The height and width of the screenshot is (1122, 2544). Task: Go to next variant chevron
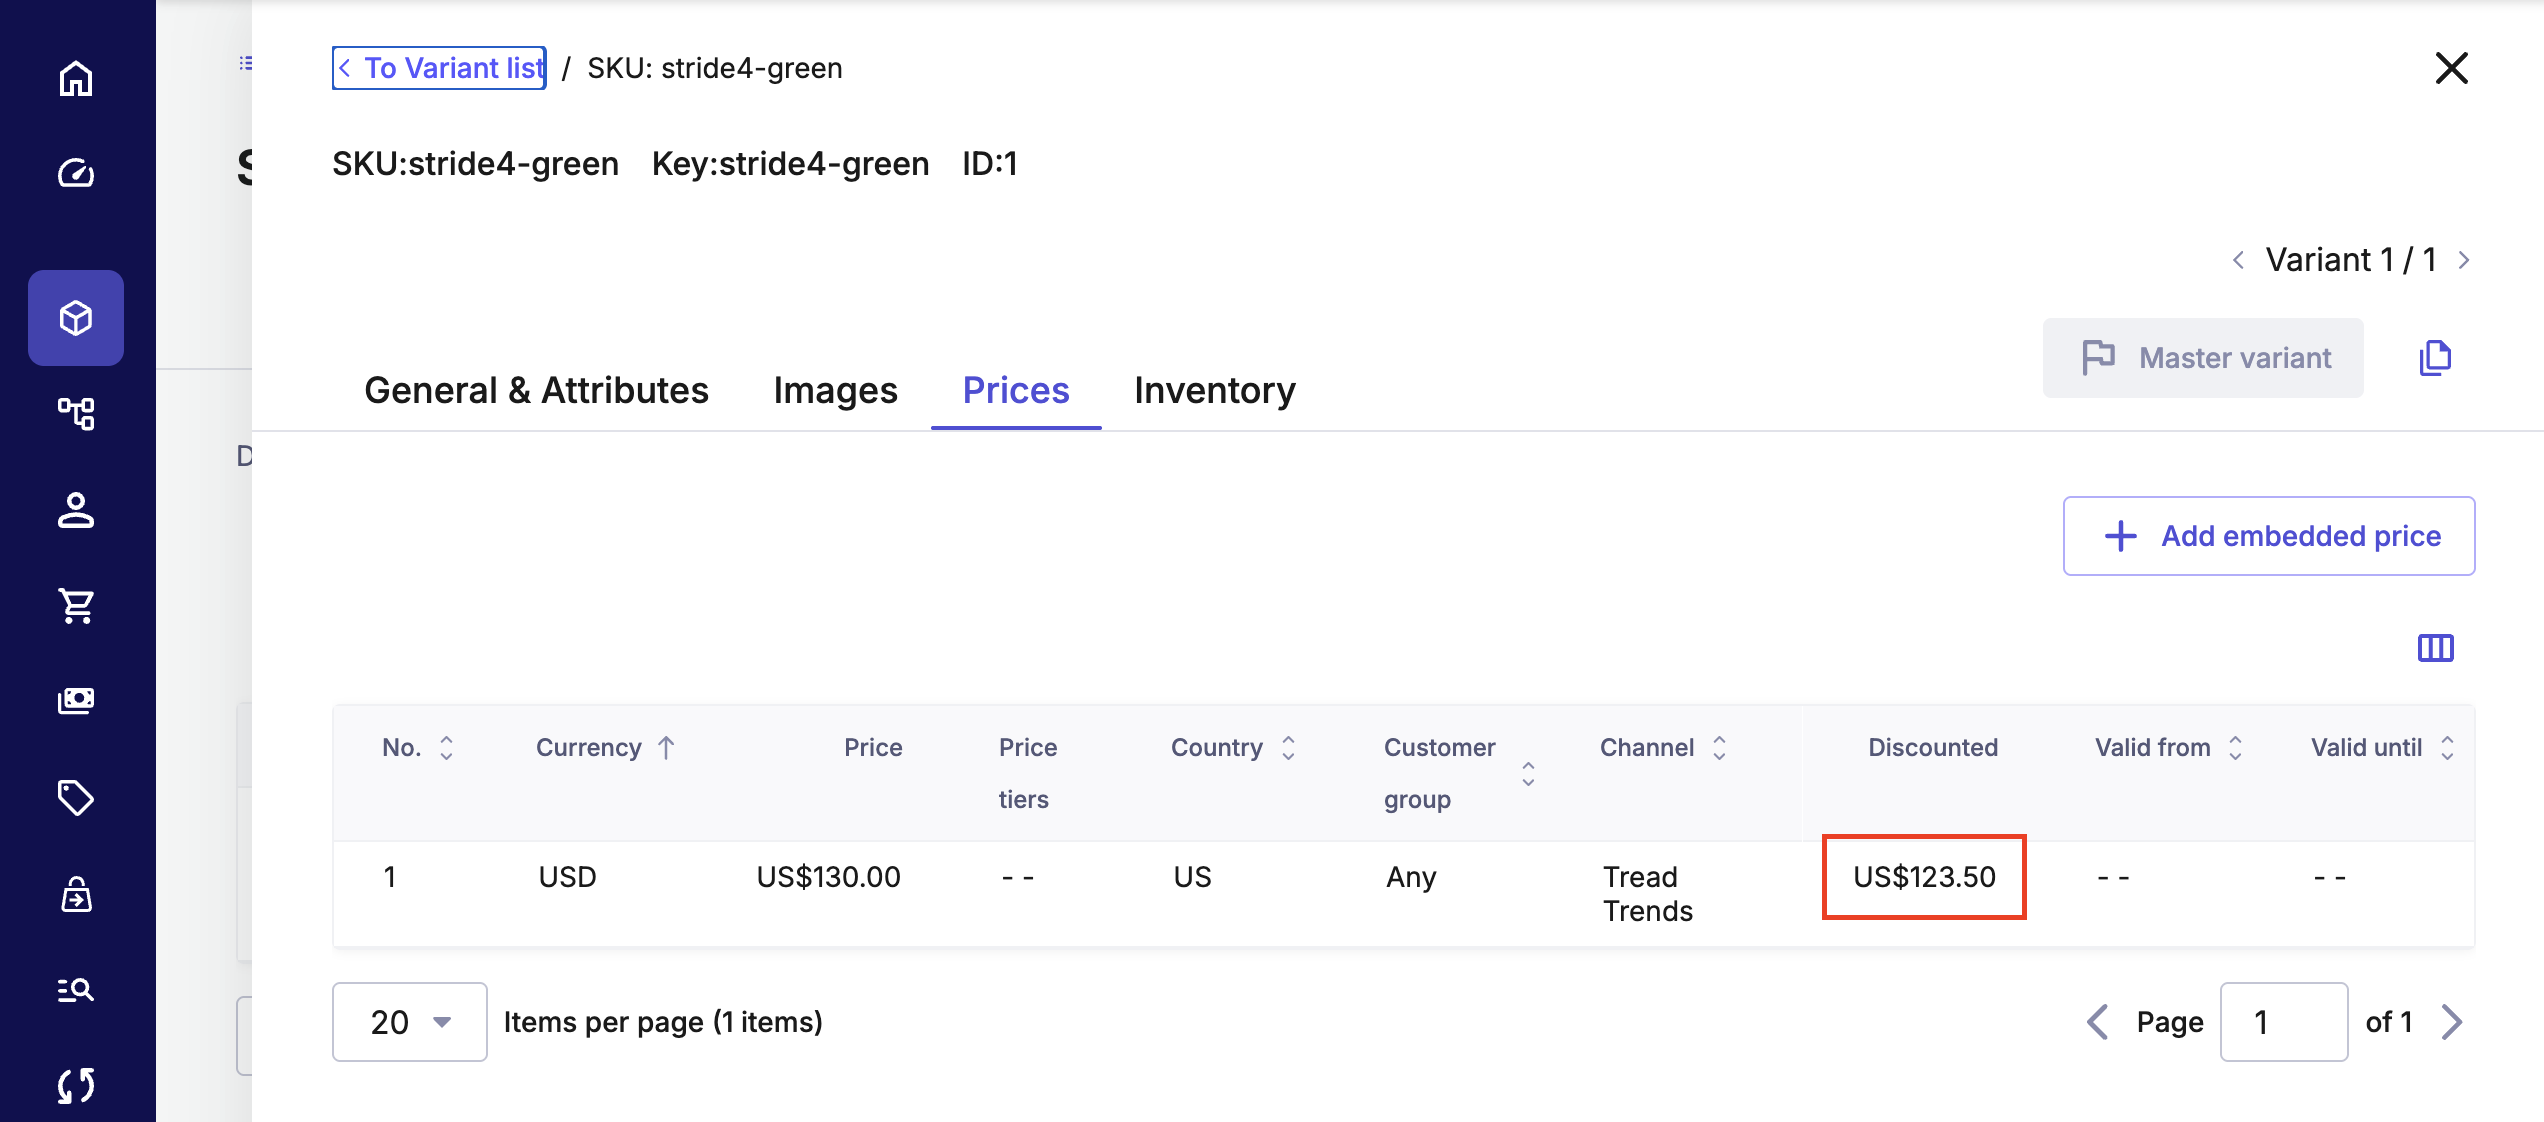pyautogui.click(x=2464, y=260)
